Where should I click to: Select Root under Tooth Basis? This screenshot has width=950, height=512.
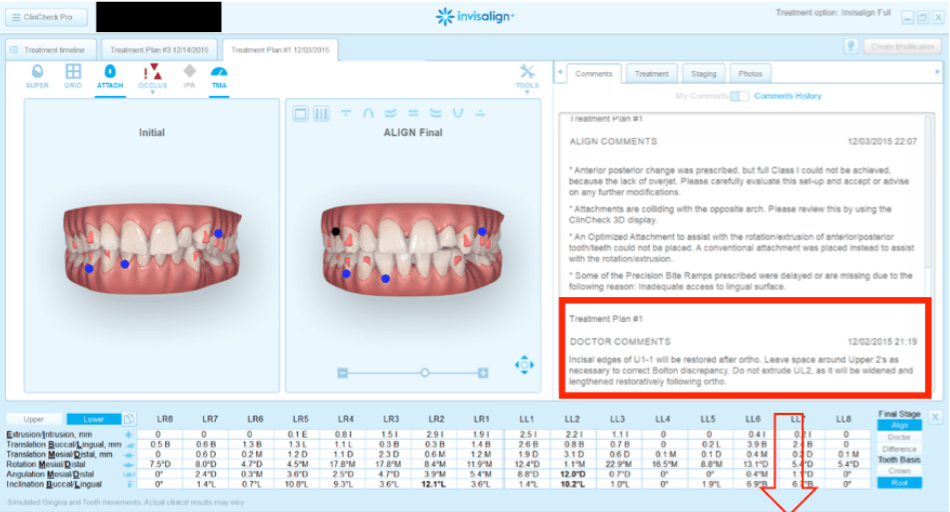(899, 483)
